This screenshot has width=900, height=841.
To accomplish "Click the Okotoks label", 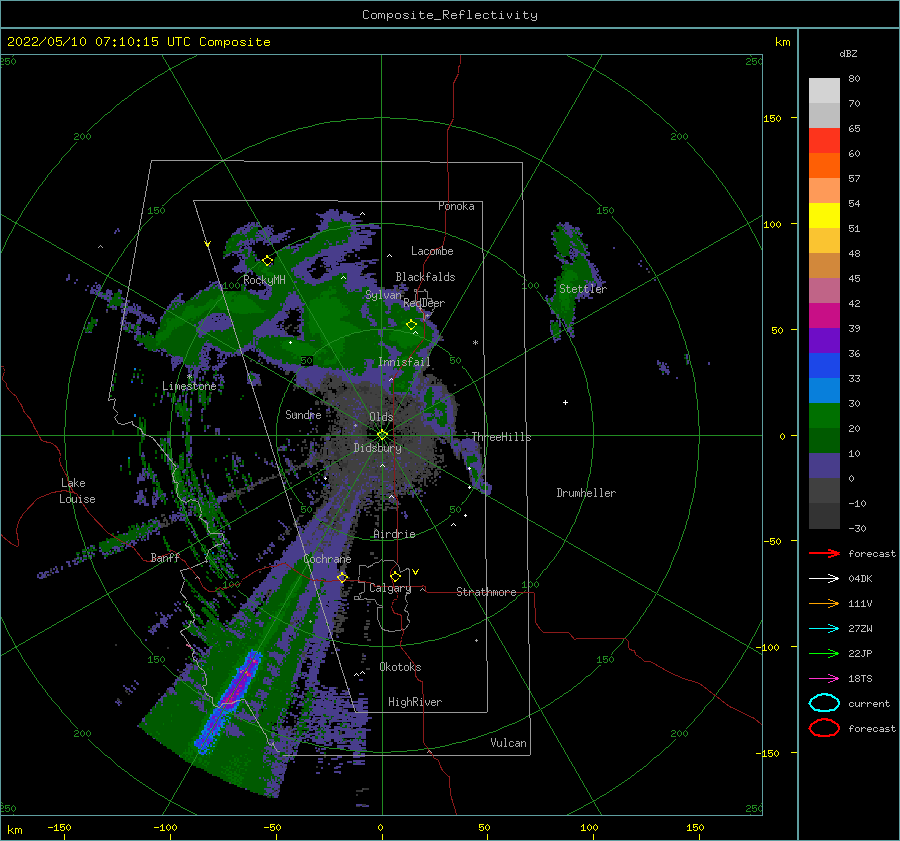I will [400, 667].
